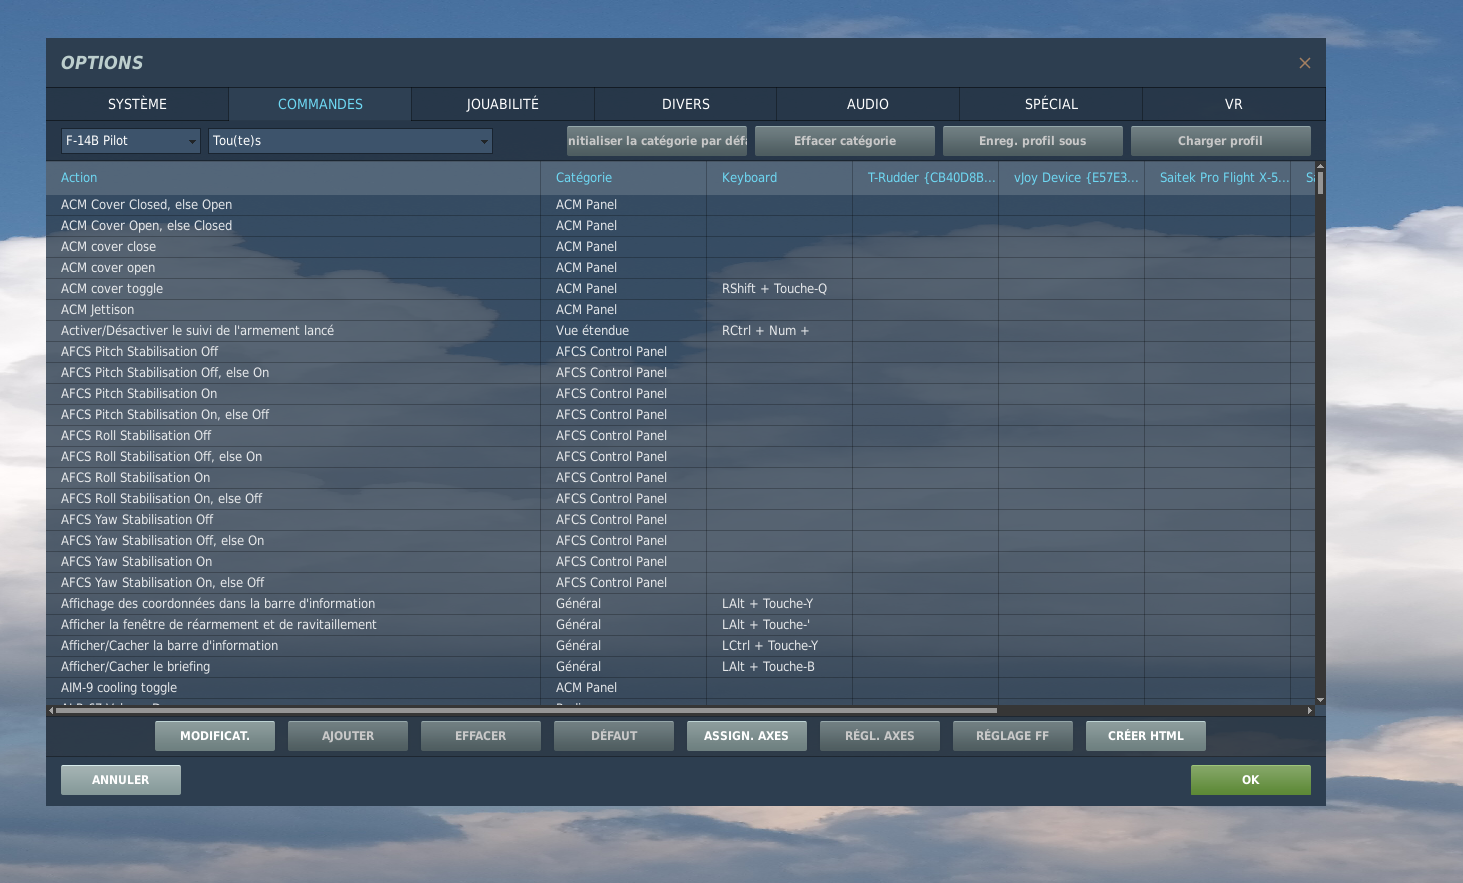The image size is (1463, 883).
Task: Close the Options dialog with the X icon
Action: pos(1304,63)
